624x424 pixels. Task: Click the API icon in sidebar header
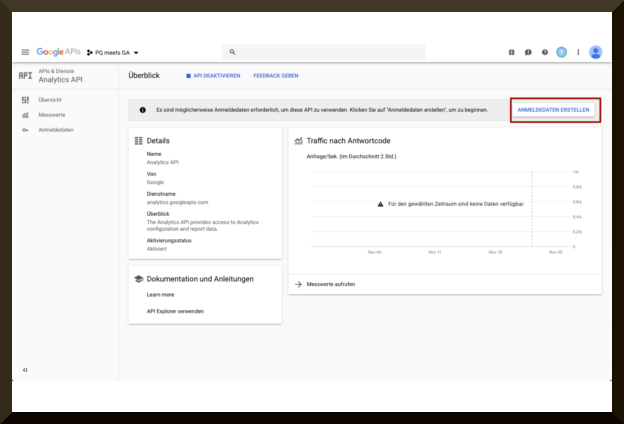click(25, 75)
